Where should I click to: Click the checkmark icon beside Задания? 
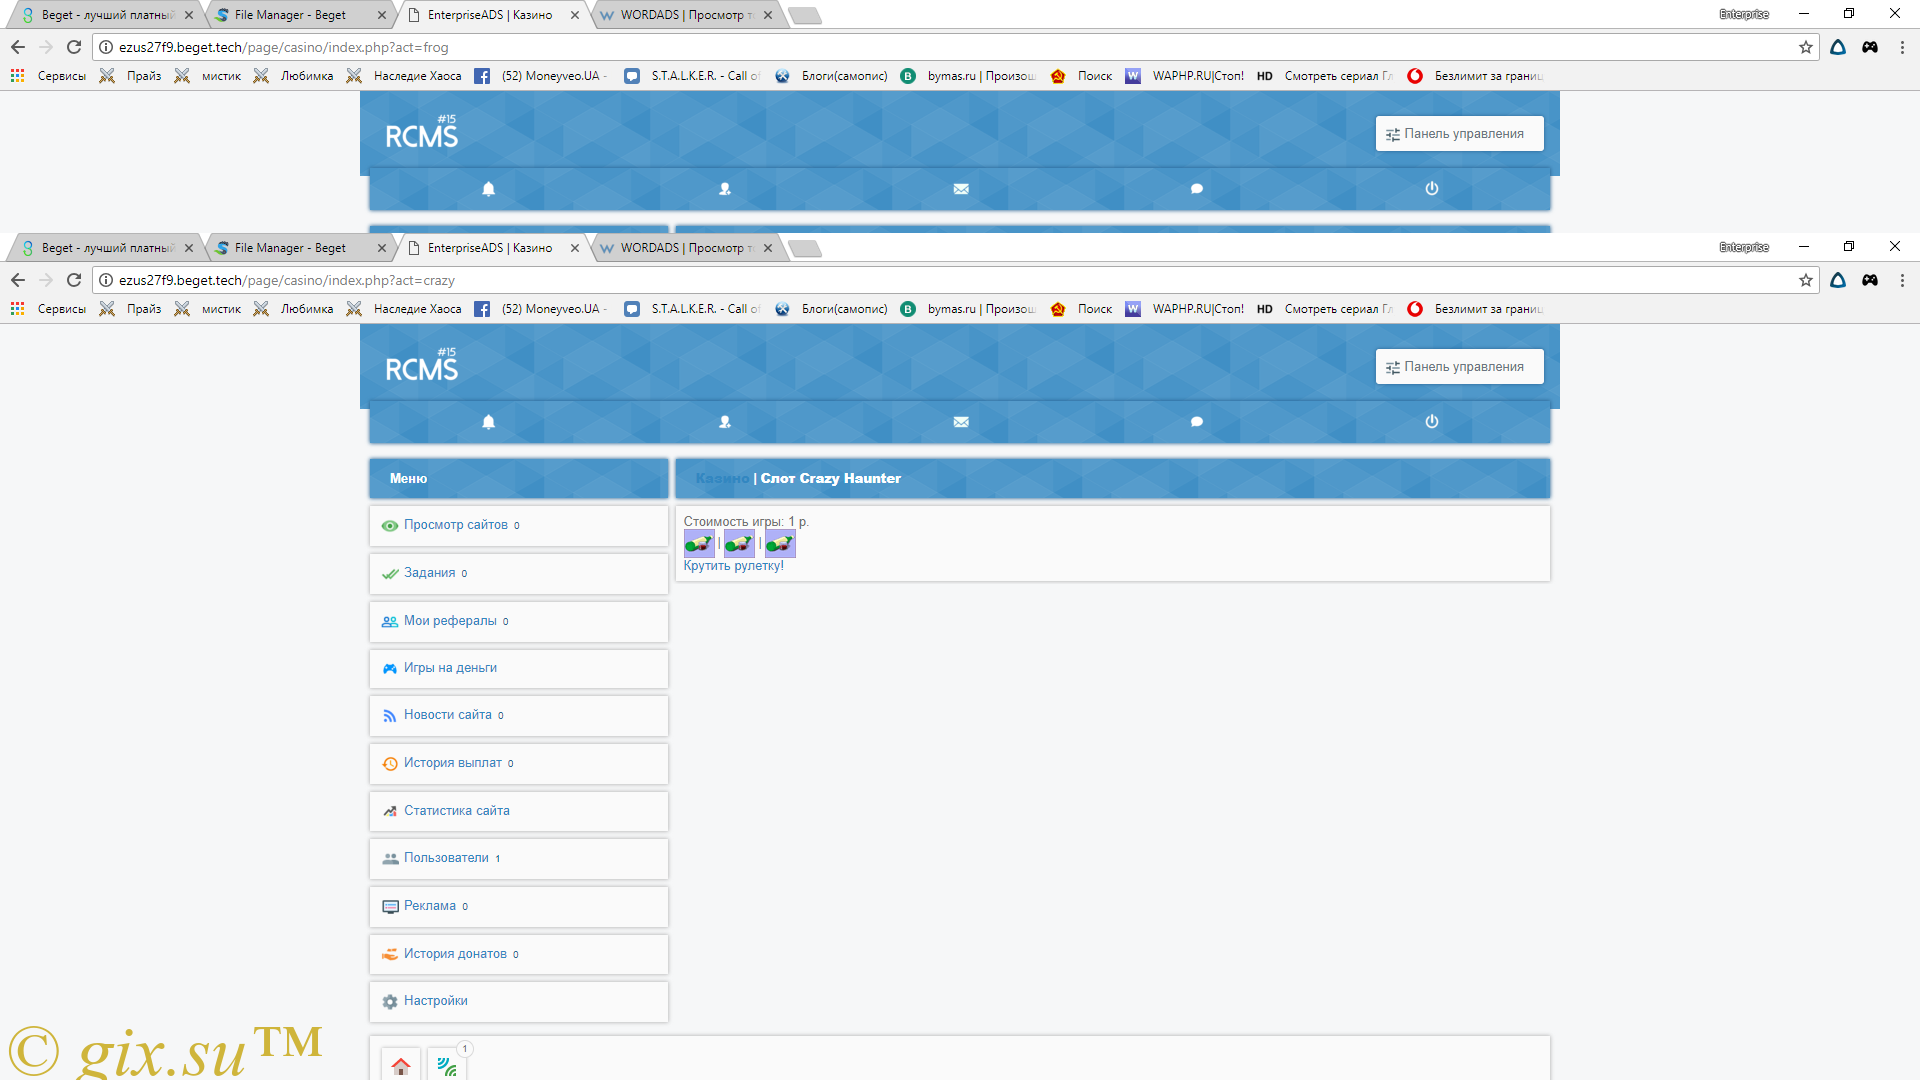coord(390,574)
